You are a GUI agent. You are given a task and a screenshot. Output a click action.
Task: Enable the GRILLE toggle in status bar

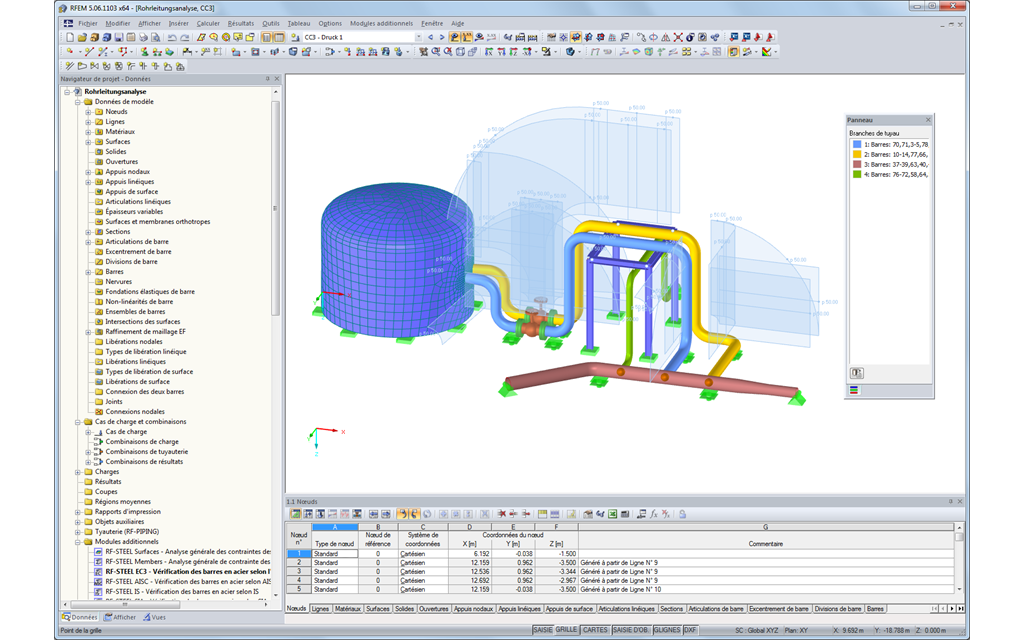pyautogui.click(x=568, y=632)
